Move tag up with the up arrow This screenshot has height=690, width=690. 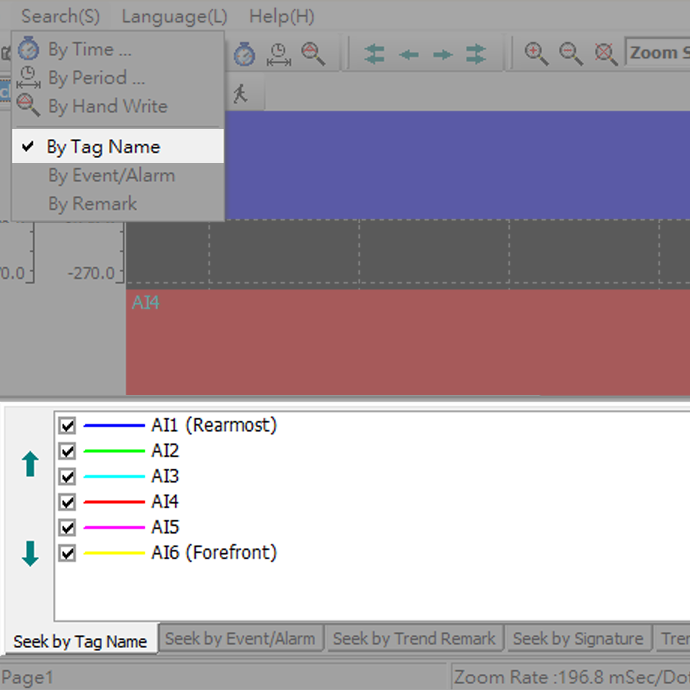point(30,463)
